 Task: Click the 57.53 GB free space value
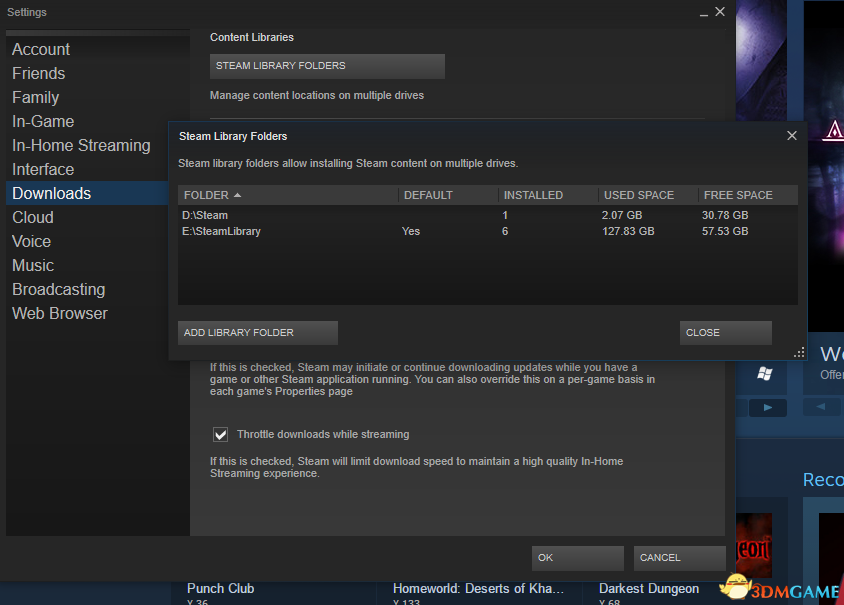click(x=725, y=231)
